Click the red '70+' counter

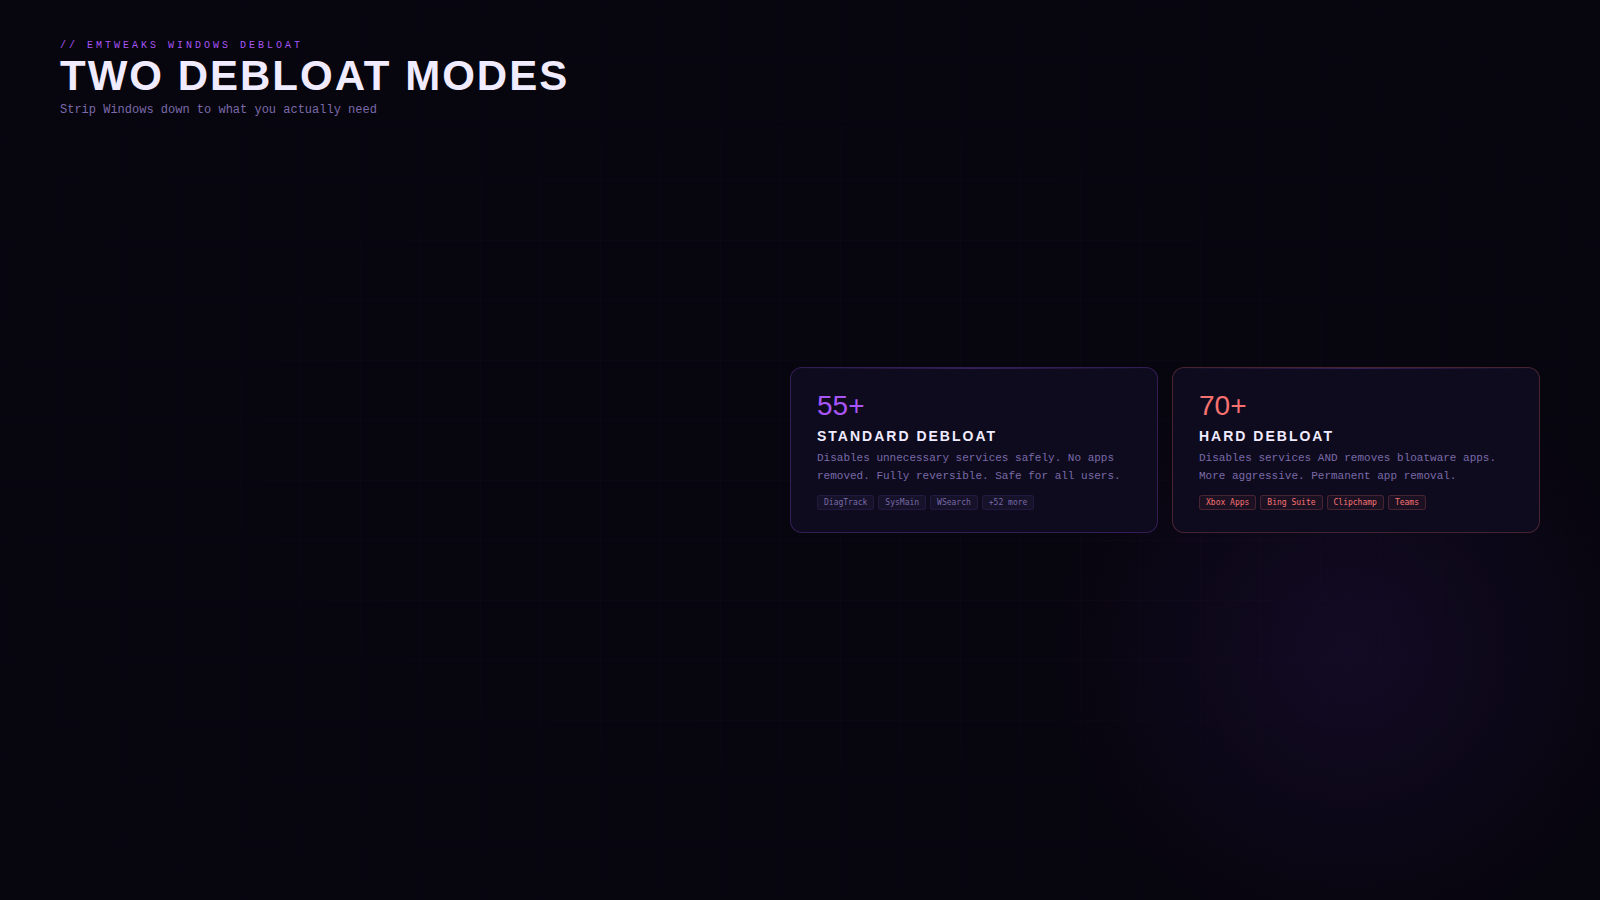(1222, 406)
